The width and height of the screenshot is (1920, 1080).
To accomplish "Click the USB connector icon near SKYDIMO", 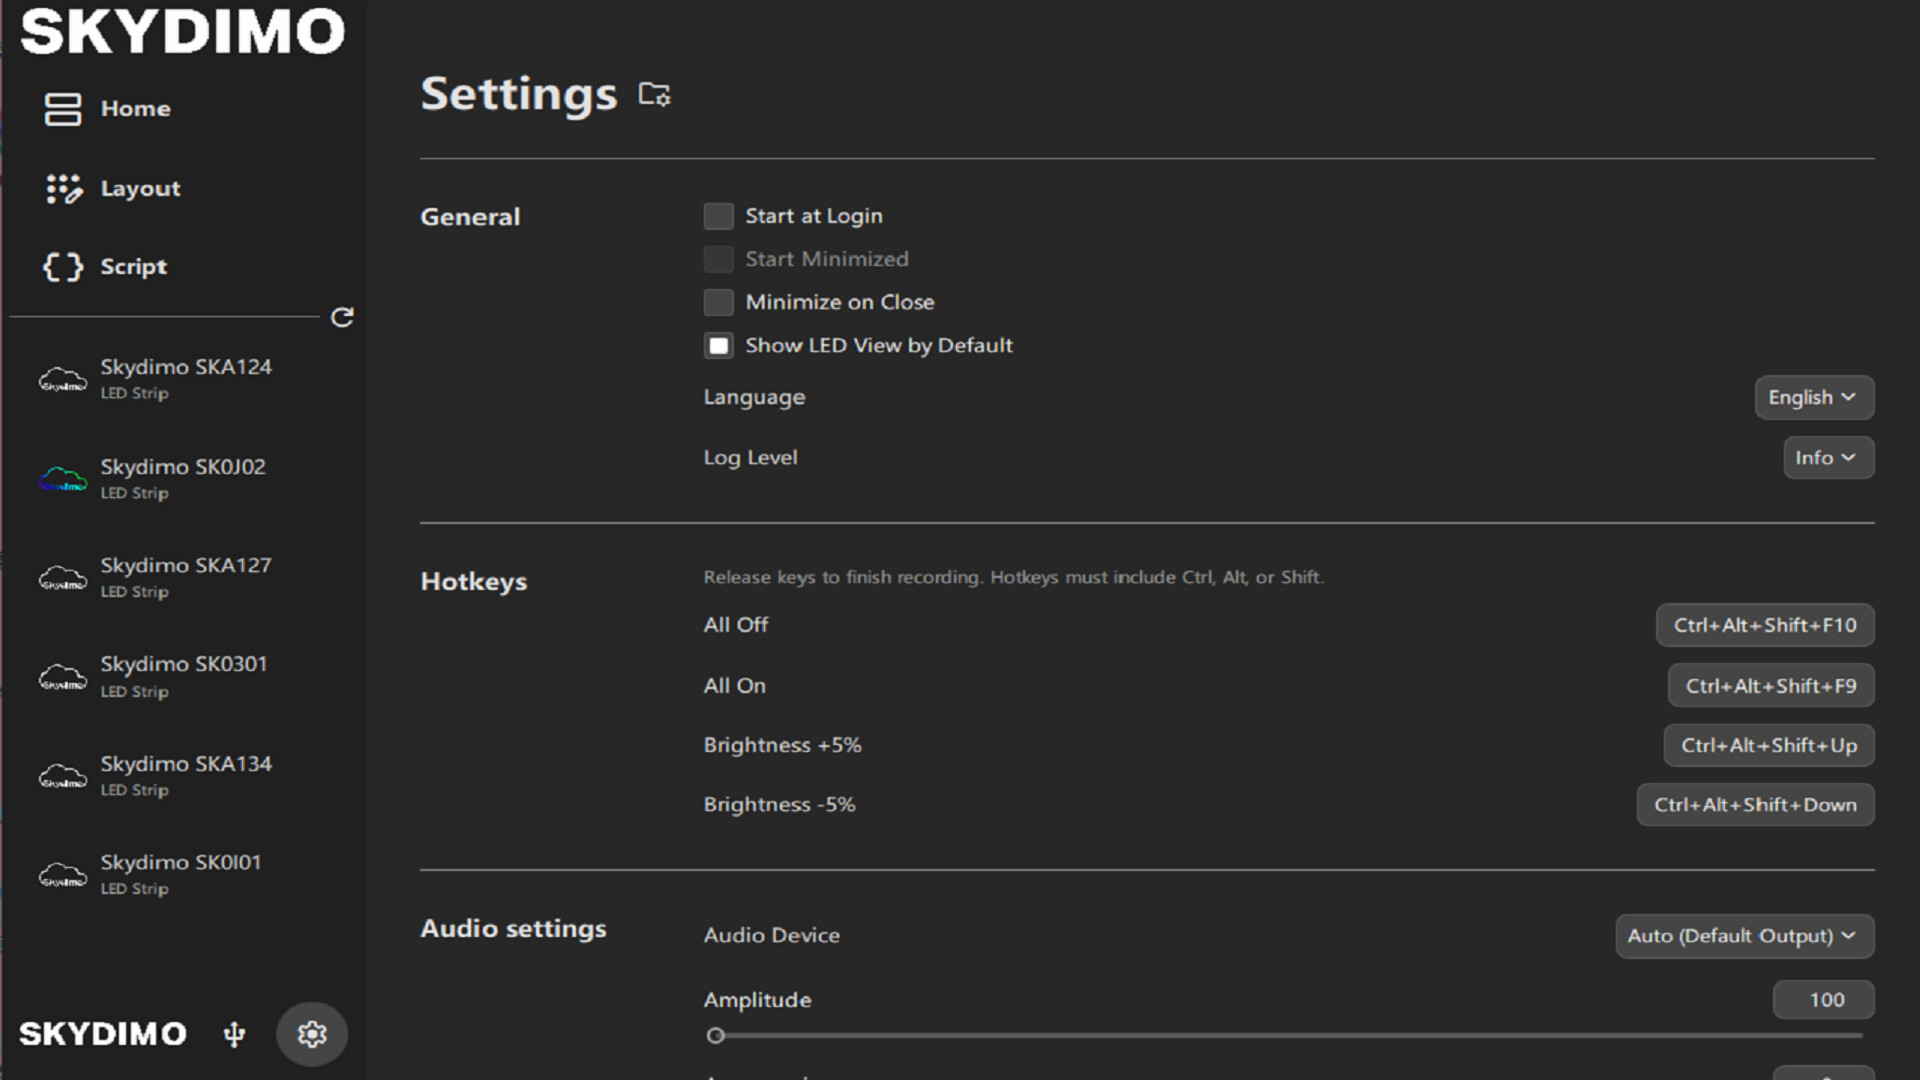I will tap(233, 1034).
